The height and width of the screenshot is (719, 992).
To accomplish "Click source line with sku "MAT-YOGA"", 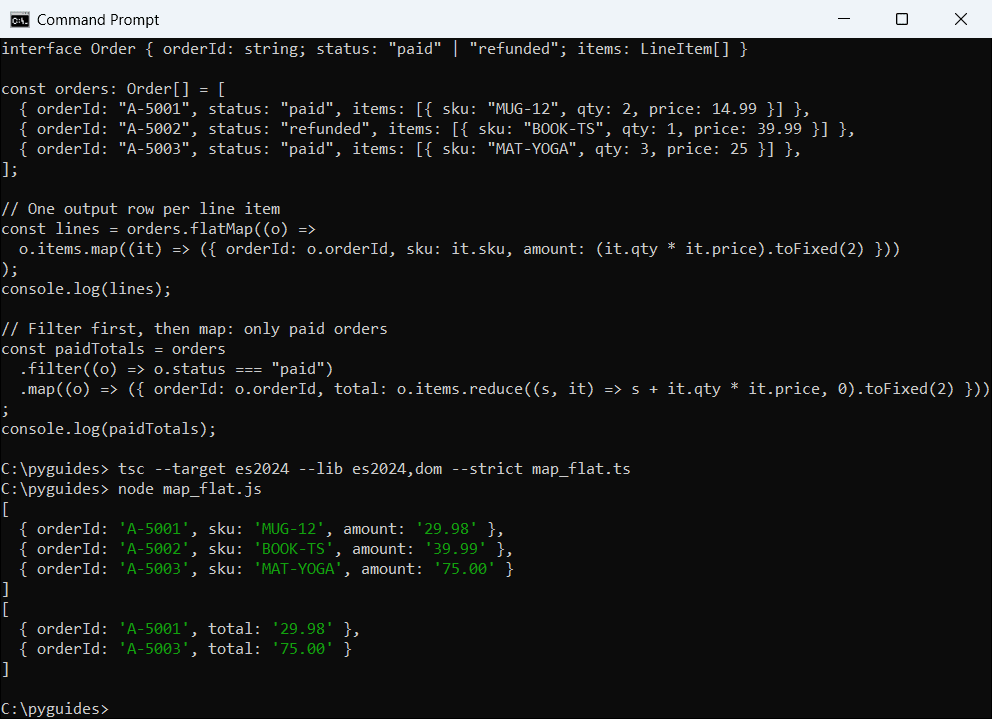I will pyautogui.click(x=409, y=149).
